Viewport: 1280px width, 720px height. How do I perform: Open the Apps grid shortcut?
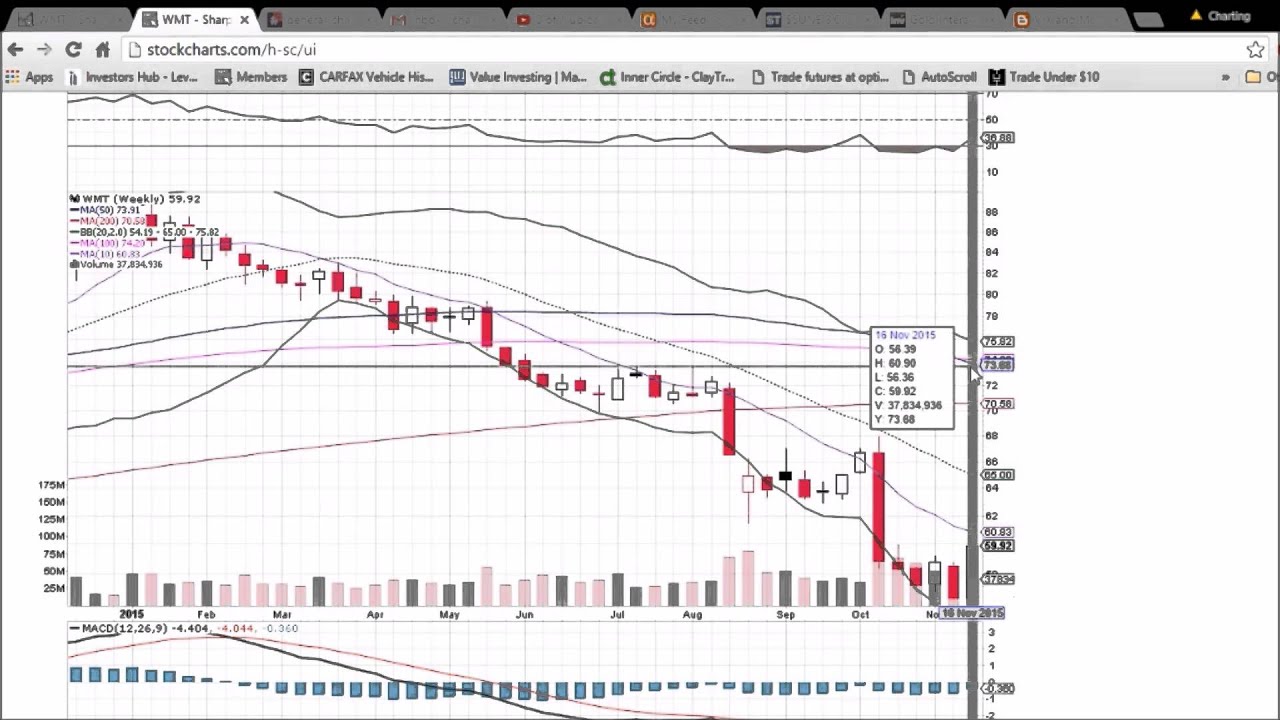pos(29,77)
